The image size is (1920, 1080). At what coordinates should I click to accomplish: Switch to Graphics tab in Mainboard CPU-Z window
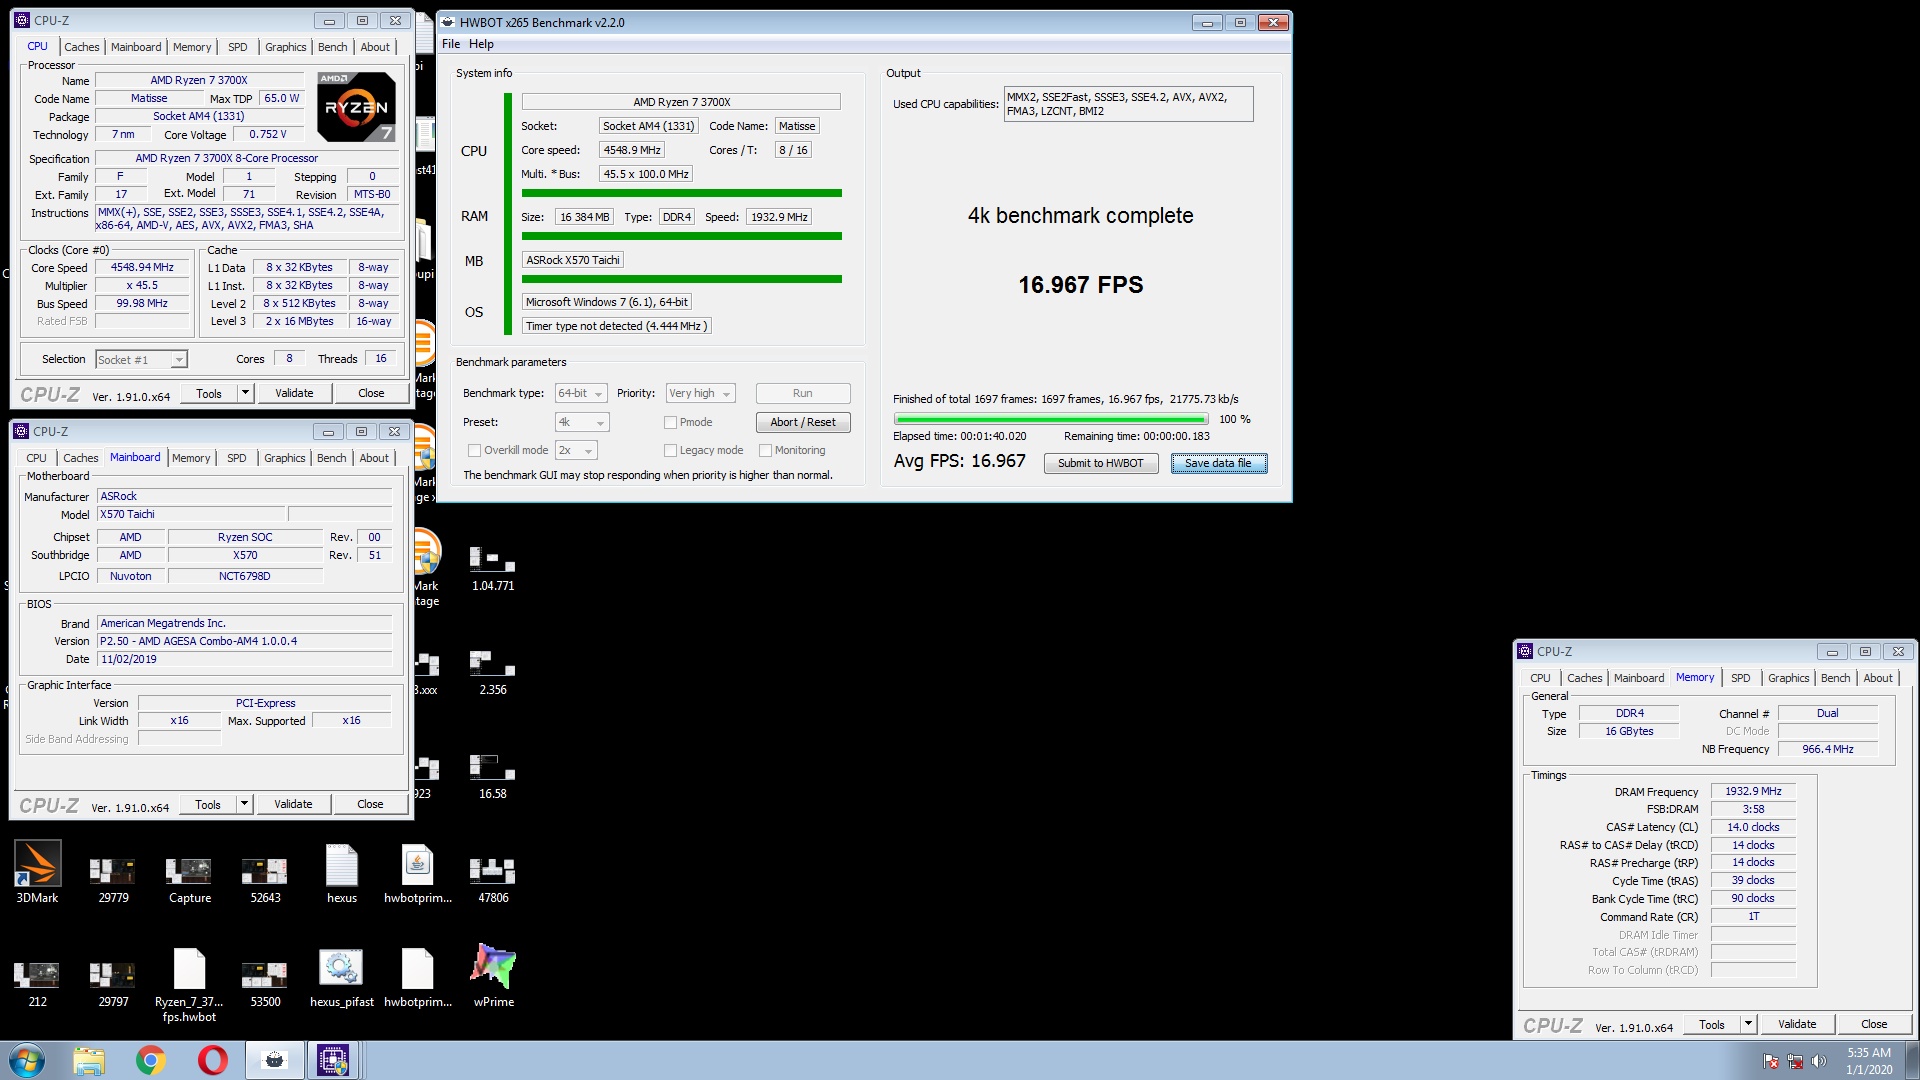tap(285, 458)
